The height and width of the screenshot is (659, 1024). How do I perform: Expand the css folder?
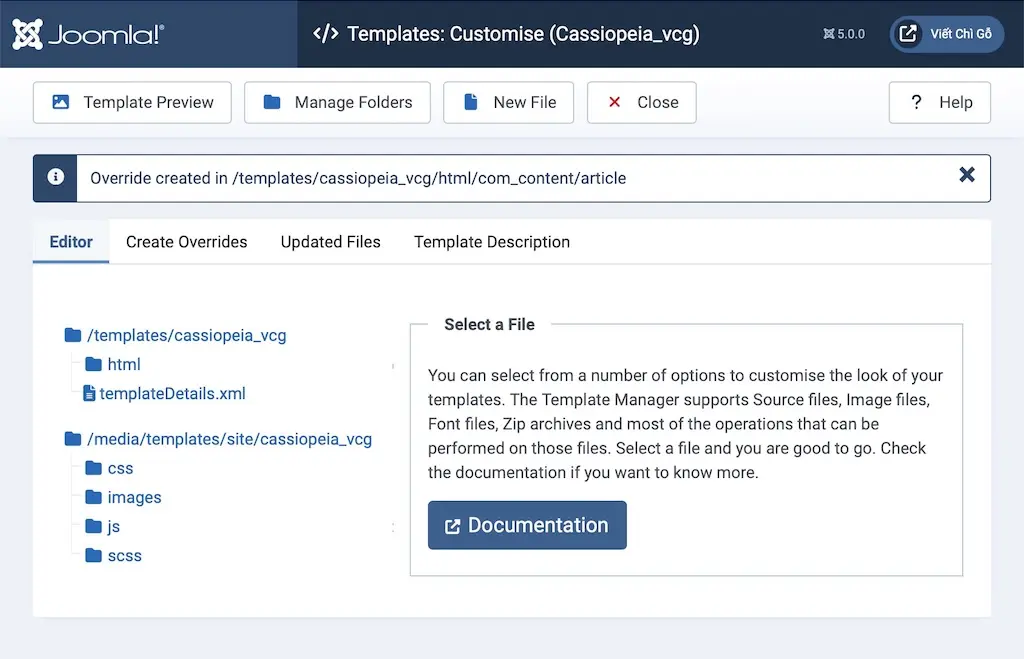120,469
